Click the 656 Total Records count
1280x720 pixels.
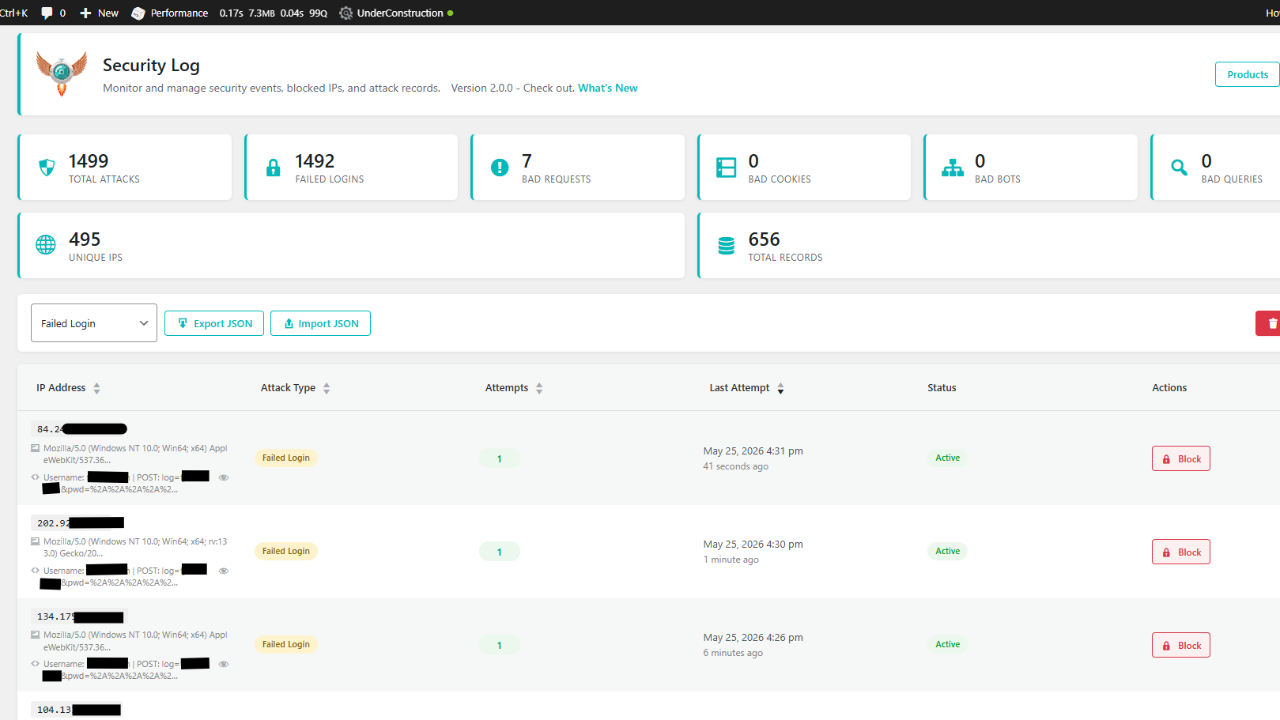pyautogui.click(x=764, y=239)
